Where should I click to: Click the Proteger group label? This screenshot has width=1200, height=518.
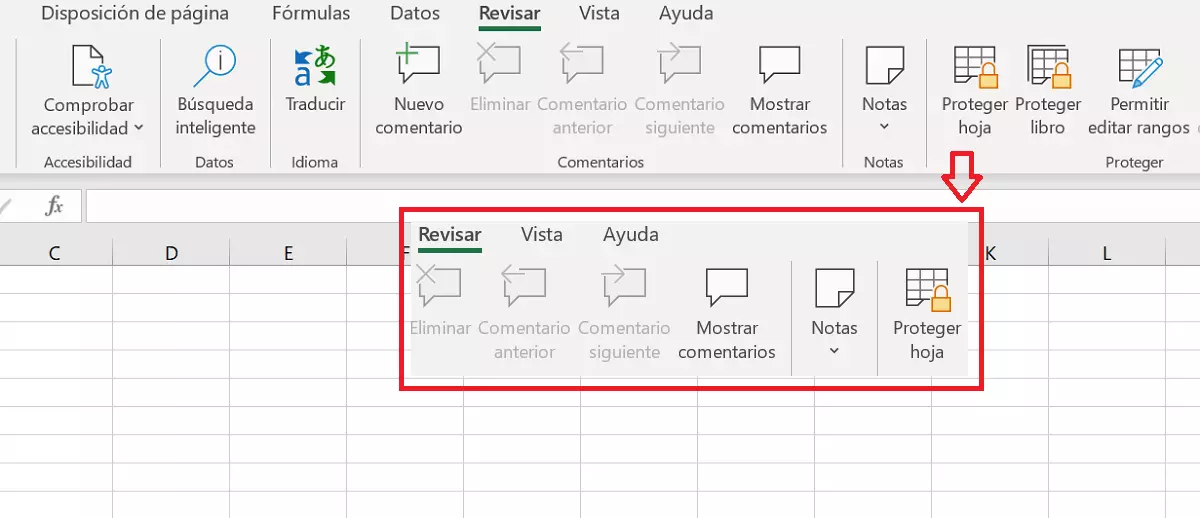pyautogui.click(x=1134, y=162)
